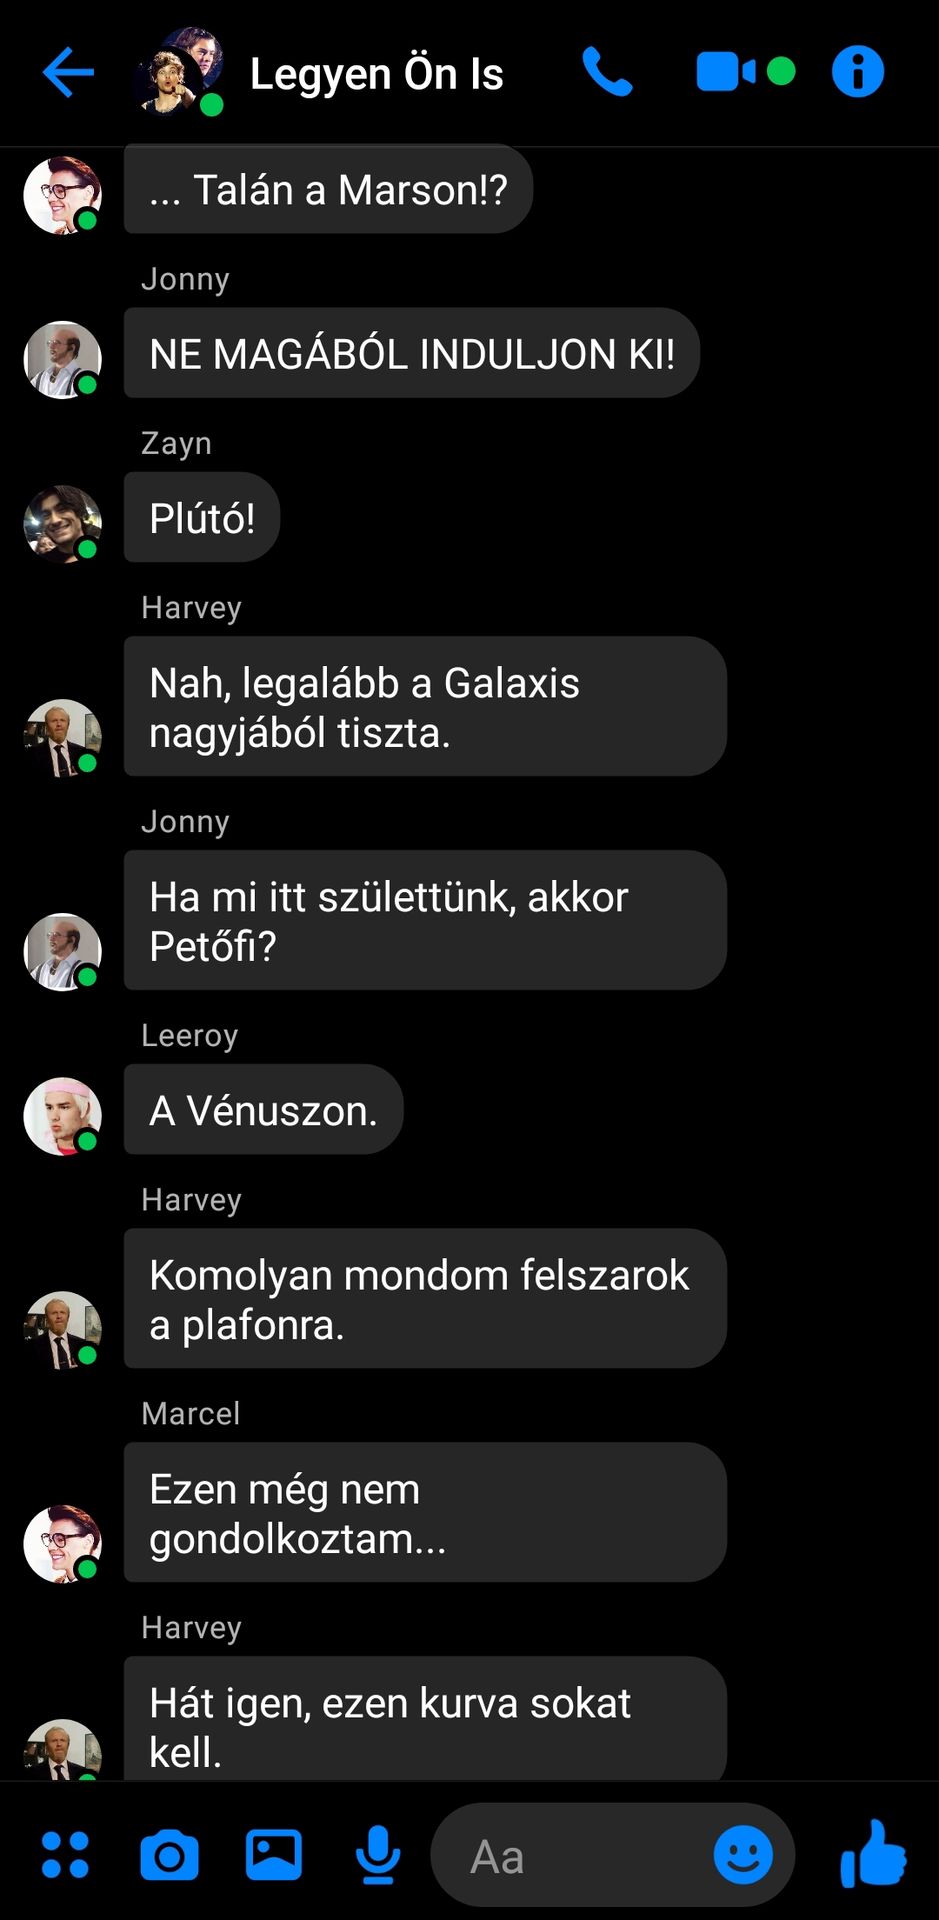Screen dimensions: 939x1920
Task: Tap Jonny's avatar next to the Petőfi message
Action: pos(63,952)
